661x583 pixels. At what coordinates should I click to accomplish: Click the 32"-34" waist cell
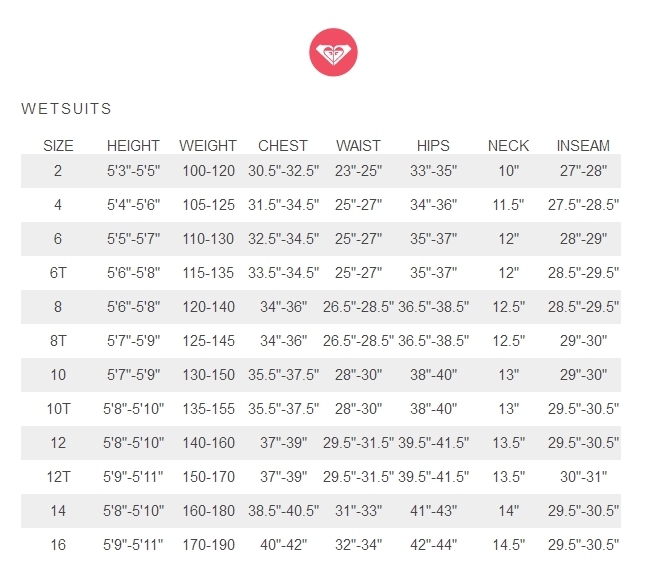pos(358,545)
